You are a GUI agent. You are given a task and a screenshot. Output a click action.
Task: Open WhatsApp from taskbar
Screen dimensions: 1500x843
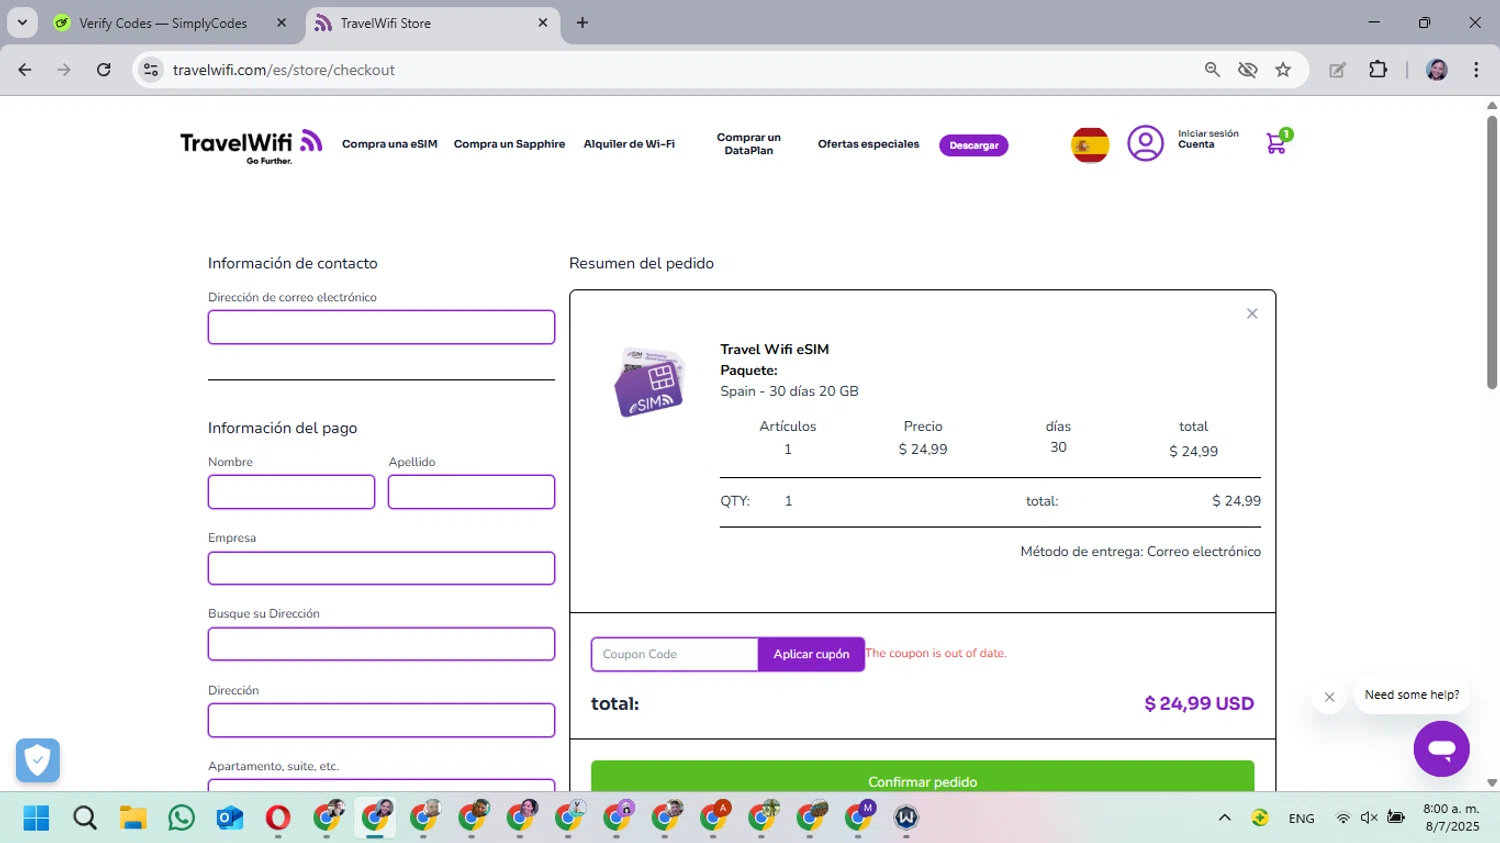click(x=182, y=818)
